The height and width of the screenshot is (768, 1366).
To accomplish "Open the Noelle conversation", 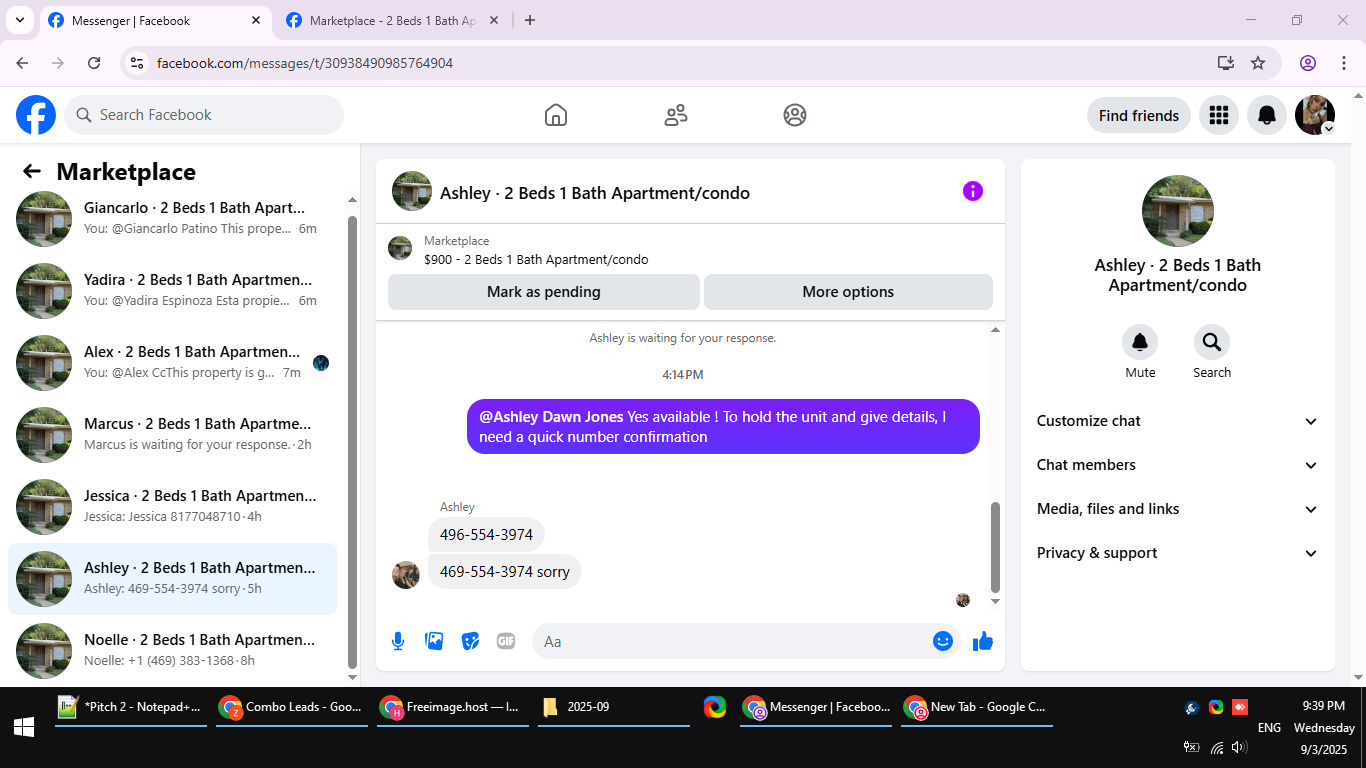I will pos(173,651).
